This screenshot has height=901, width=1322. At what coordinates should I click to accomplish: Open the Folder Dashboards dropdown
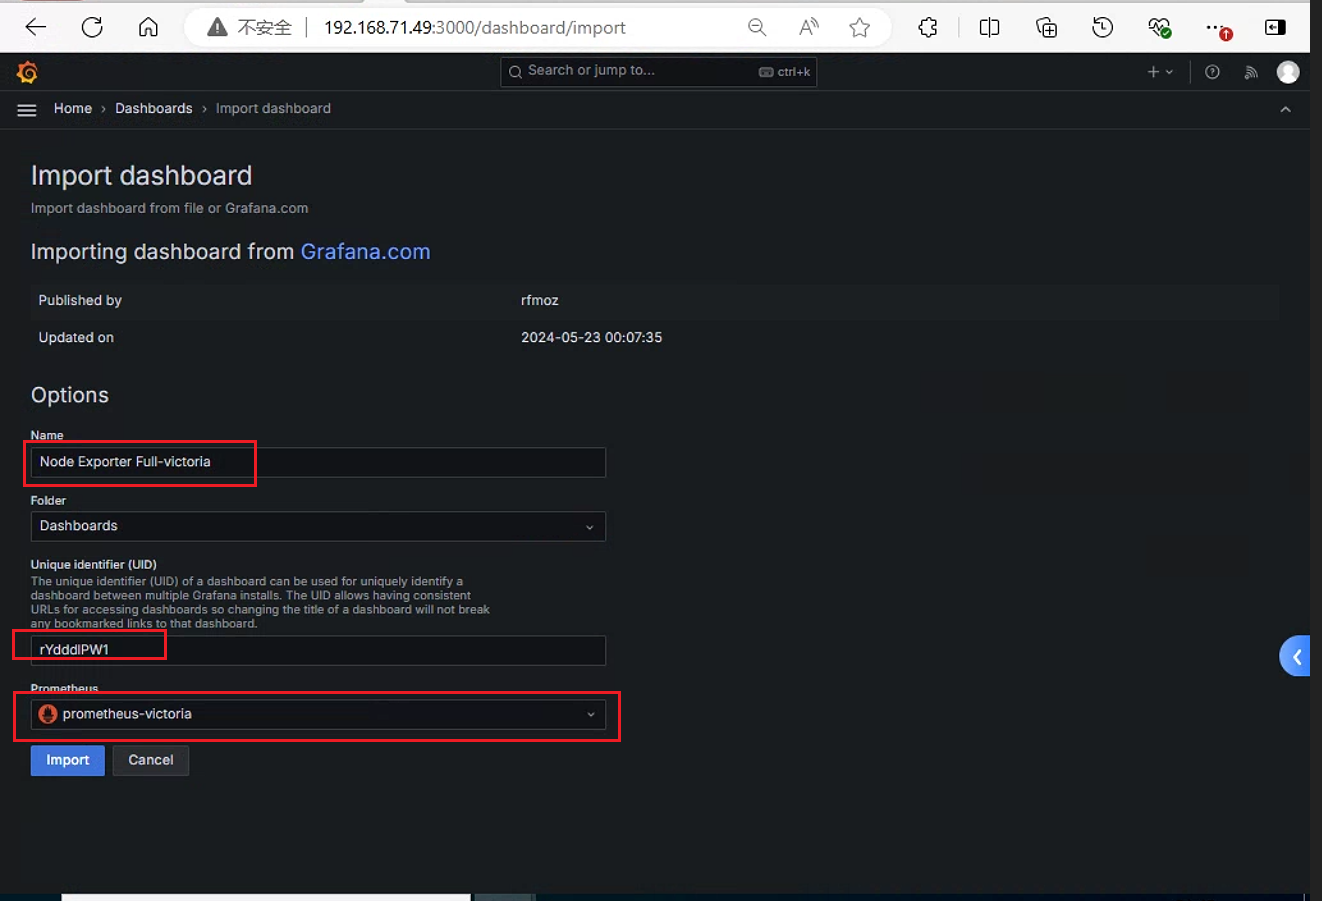[x=318, y=526]
